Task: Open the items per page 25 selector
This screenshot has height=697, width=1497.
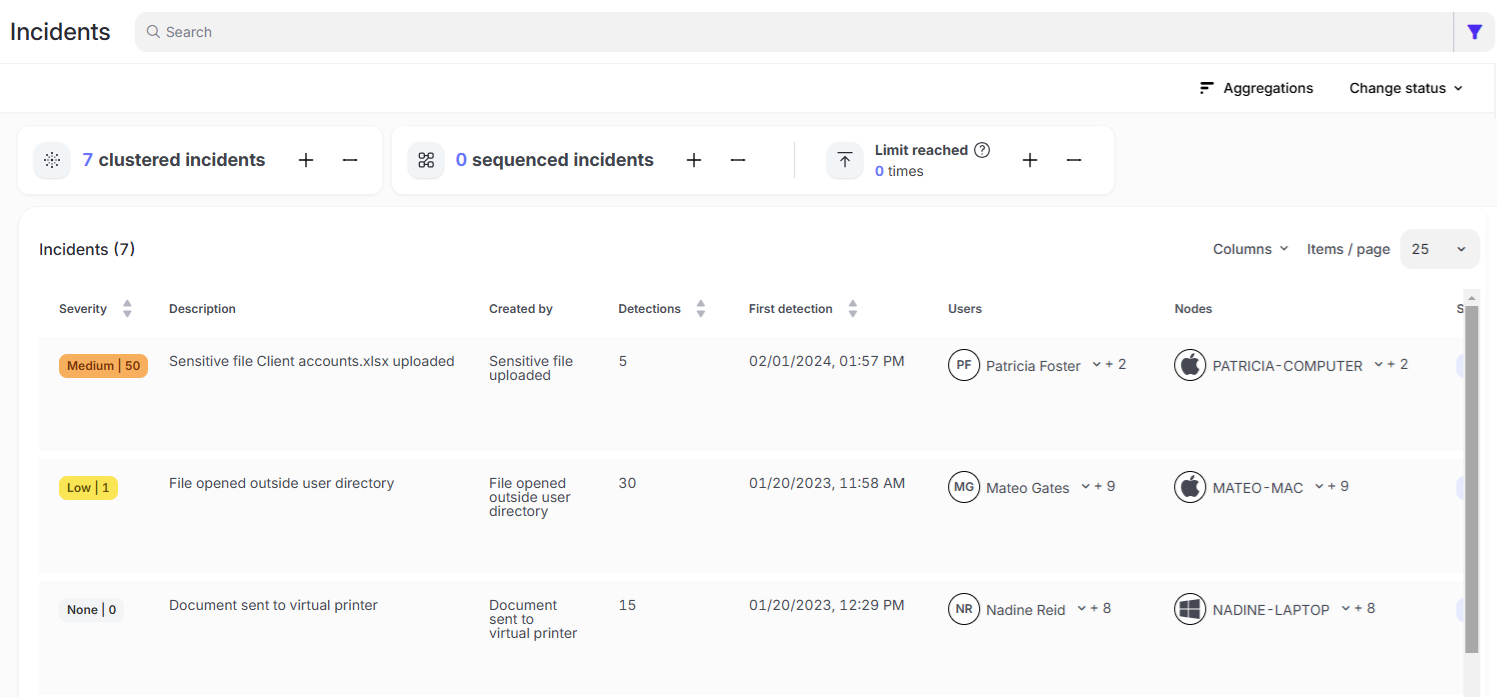Action: pos(1439,249)
